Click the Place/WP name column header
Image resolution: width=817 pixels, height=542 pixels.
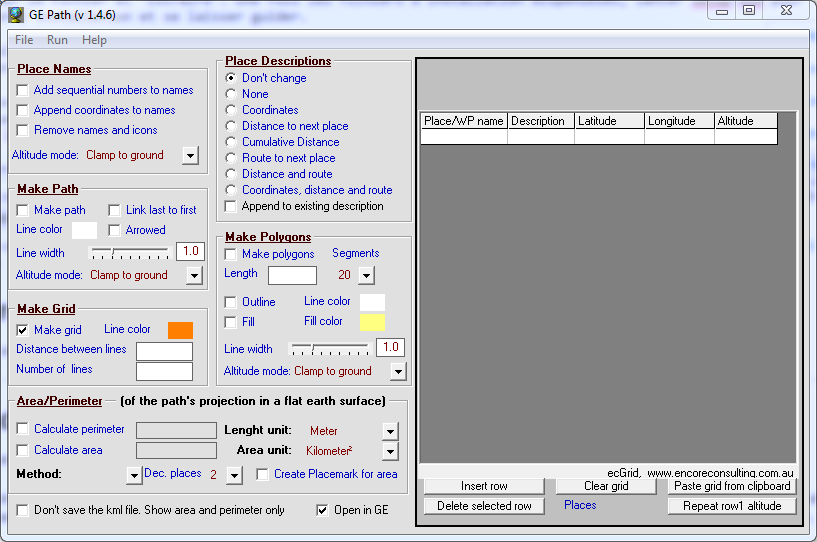464,121
